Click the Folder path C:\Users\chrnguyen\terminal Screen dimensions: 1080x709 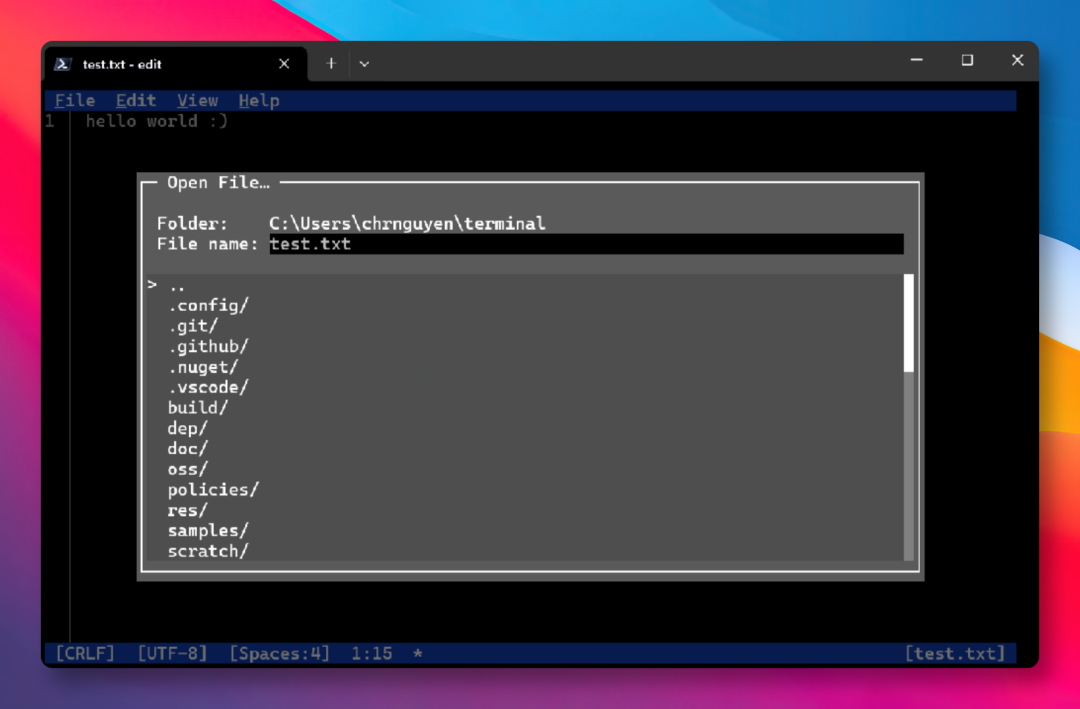click(x=407, y=224)
